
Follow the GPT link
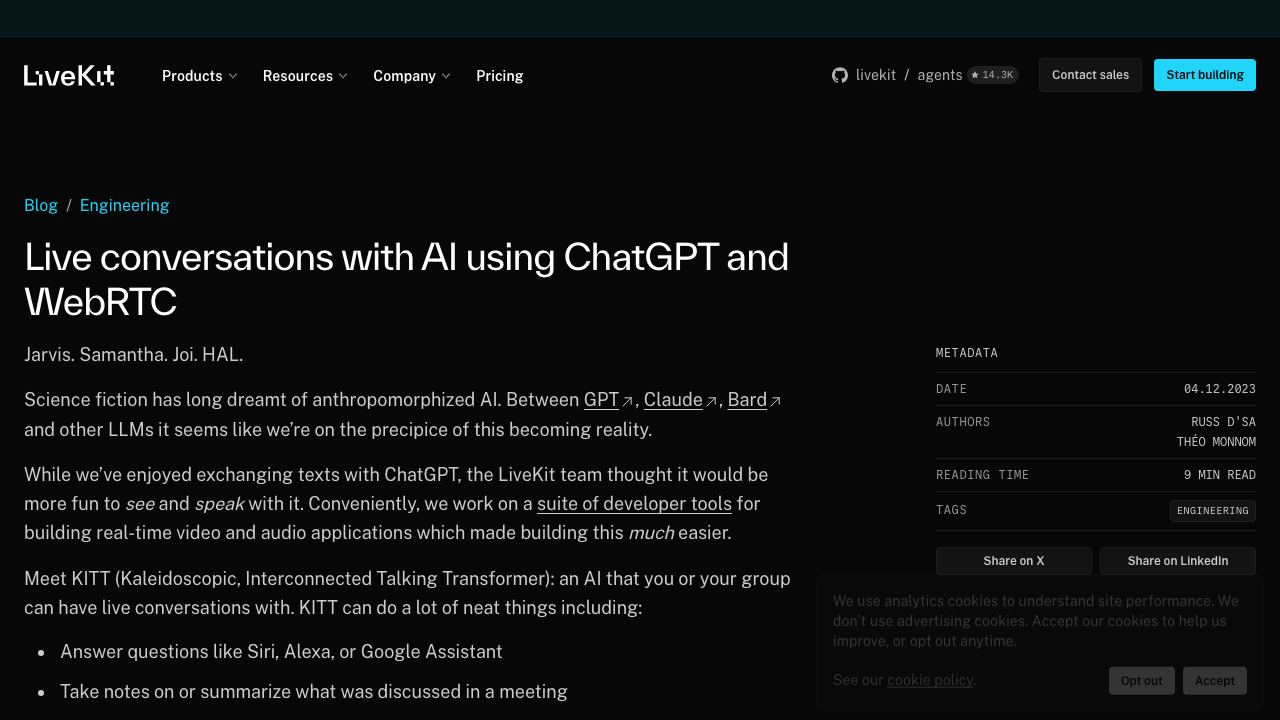point(608,400)
